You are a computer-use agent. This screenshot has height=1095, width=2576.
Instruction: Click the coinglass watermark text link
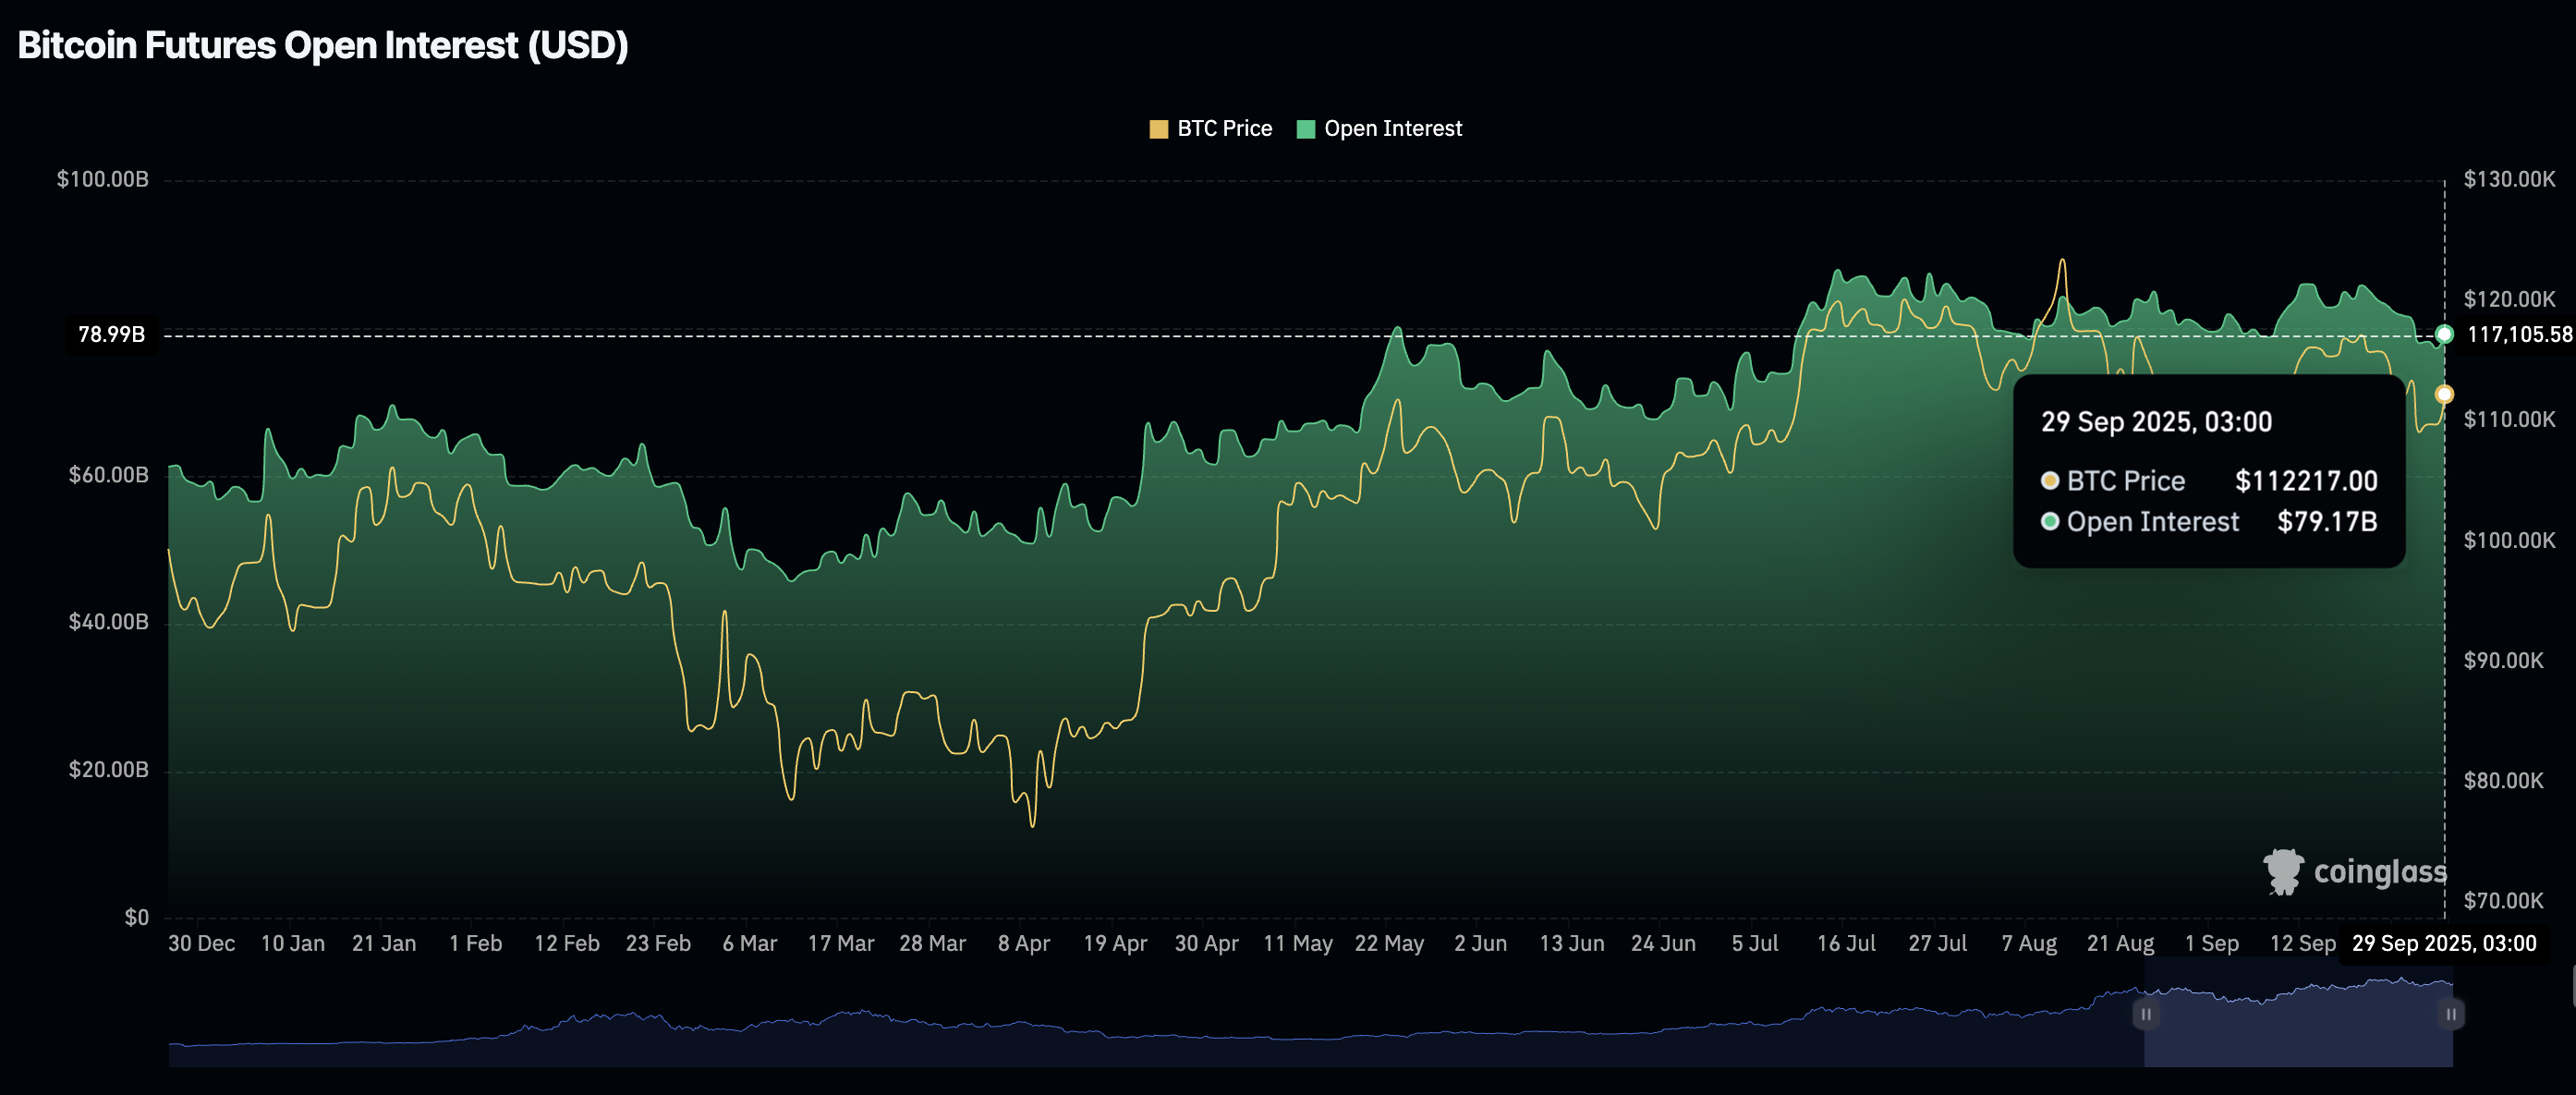pos(2380,871)
